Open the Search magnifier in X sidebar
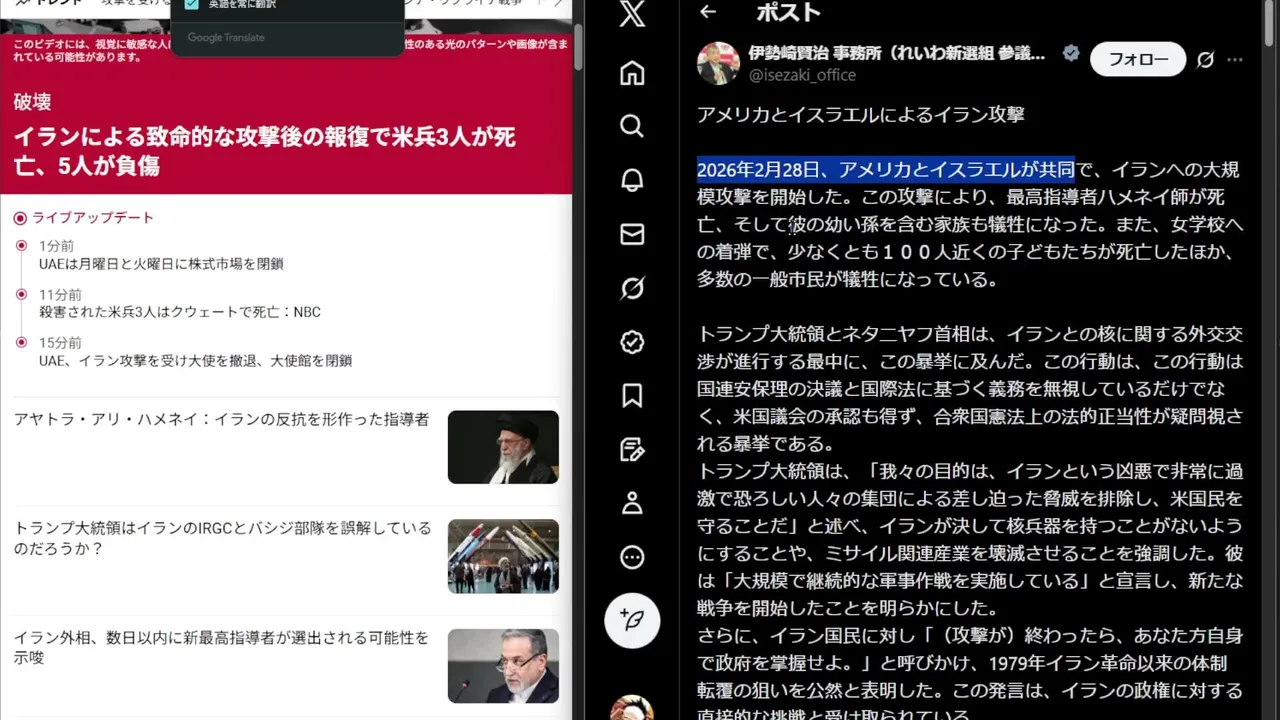 [632, 126]
